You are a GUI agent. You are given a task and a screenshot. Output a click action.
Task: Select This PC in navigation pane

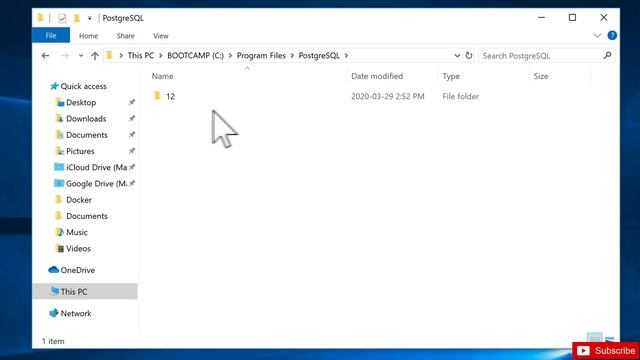point(85,291)
